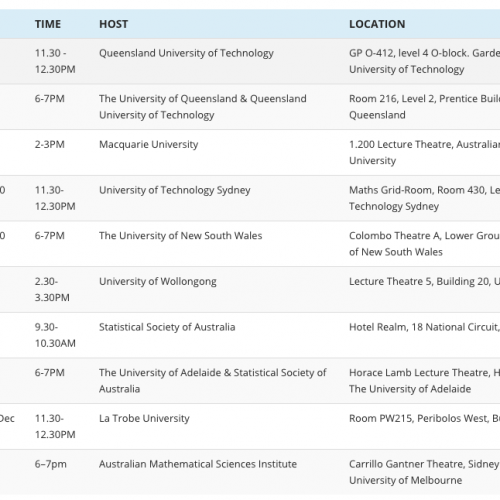This screenshot has height=500, width=500.
Task: Select the Queensland University of Technology host cell
Action: (186, 53)
